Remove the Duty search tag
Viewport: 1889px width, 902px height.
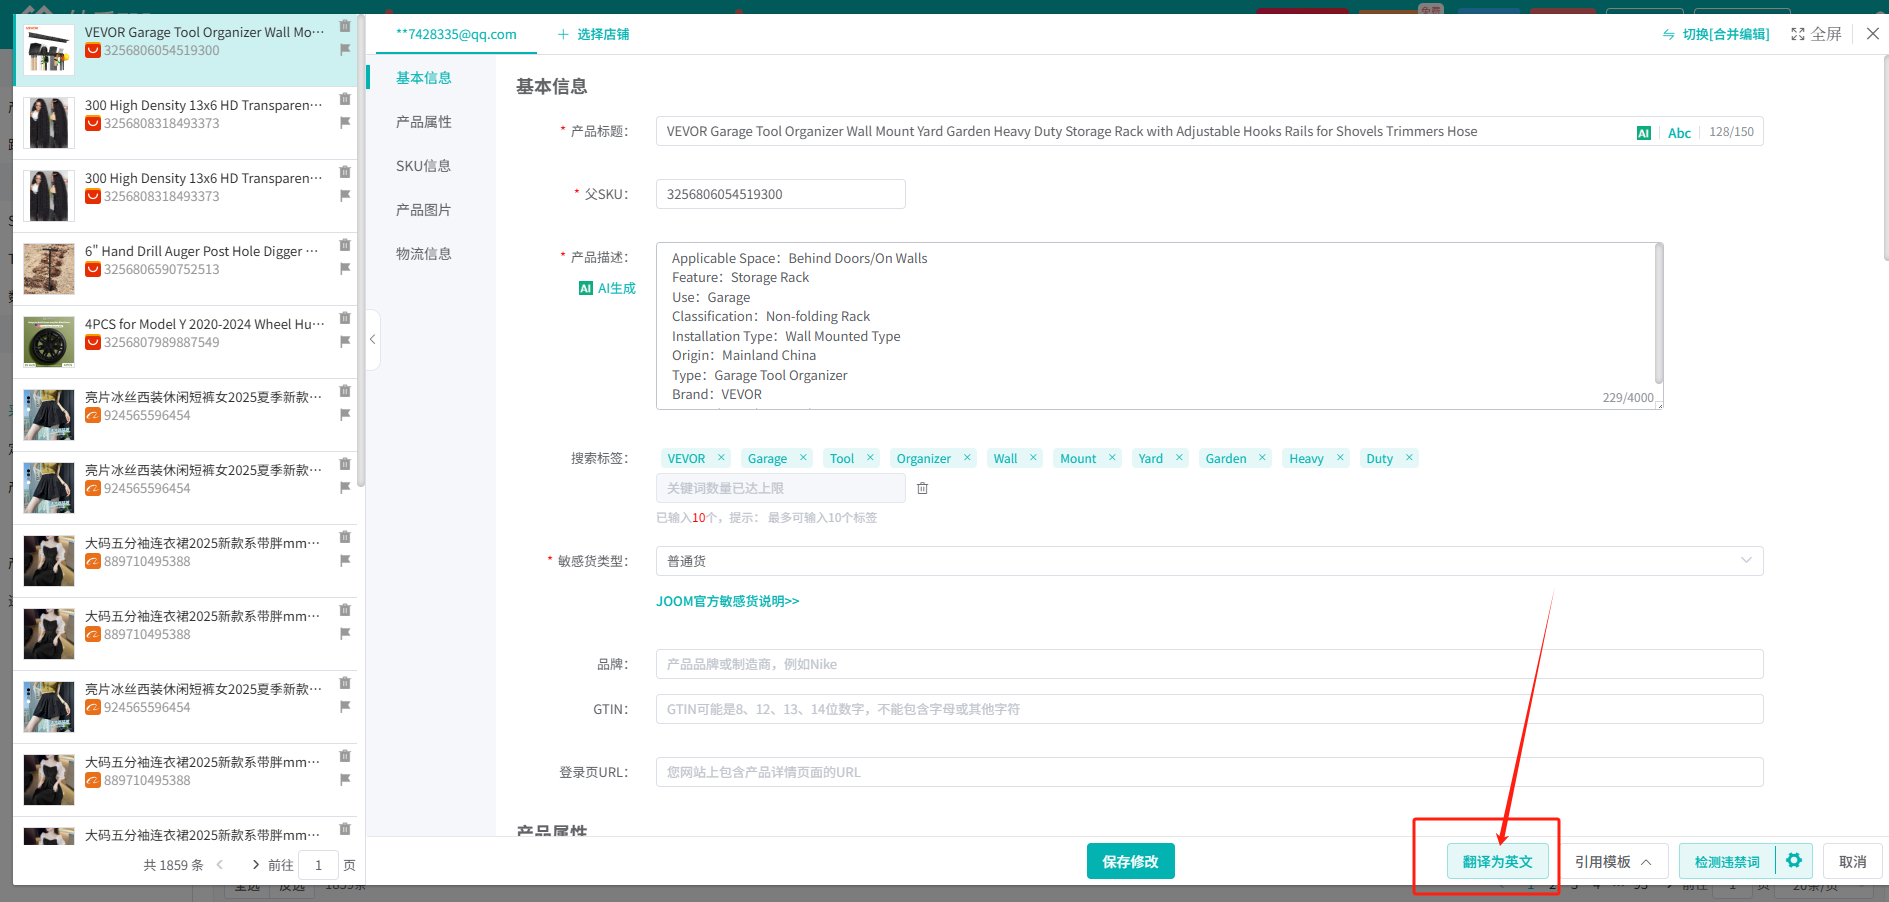click(1409, 457)
